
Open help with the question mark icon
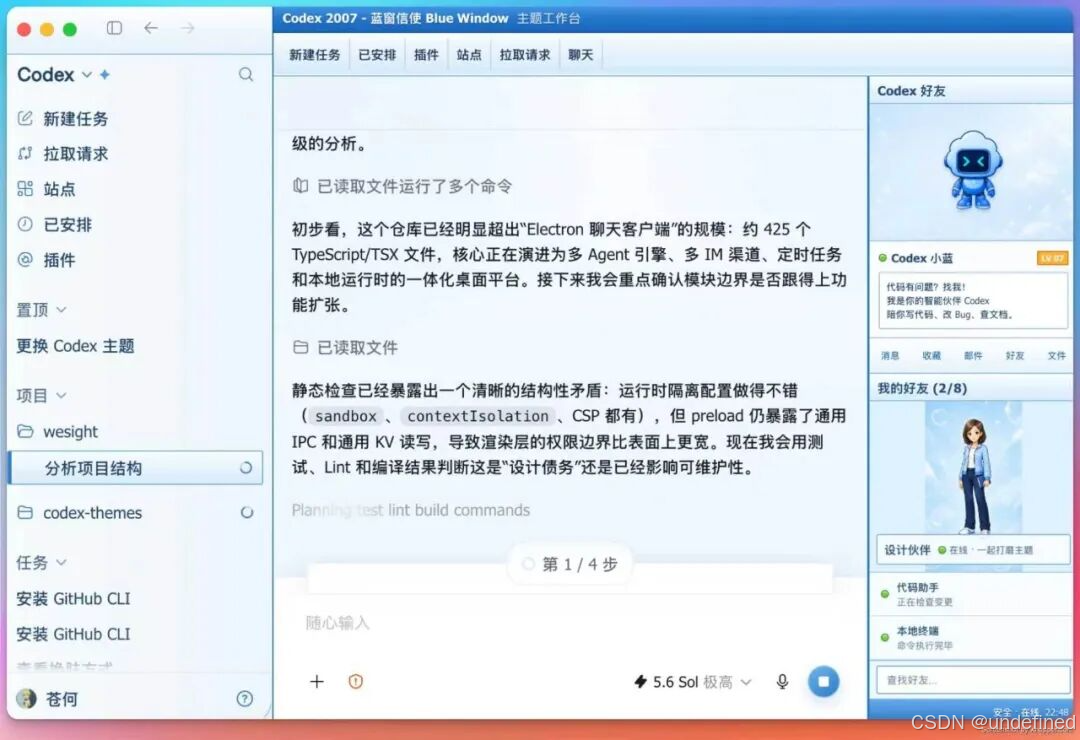click(x=245, y=699)
